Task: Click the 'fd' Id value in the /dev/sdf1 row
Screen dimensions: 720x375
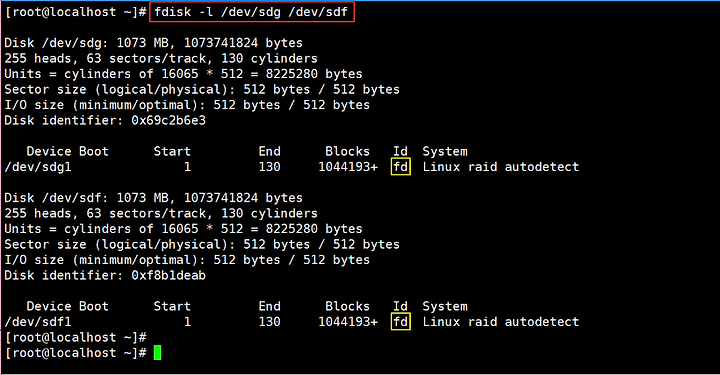Action: pos(400,322)
